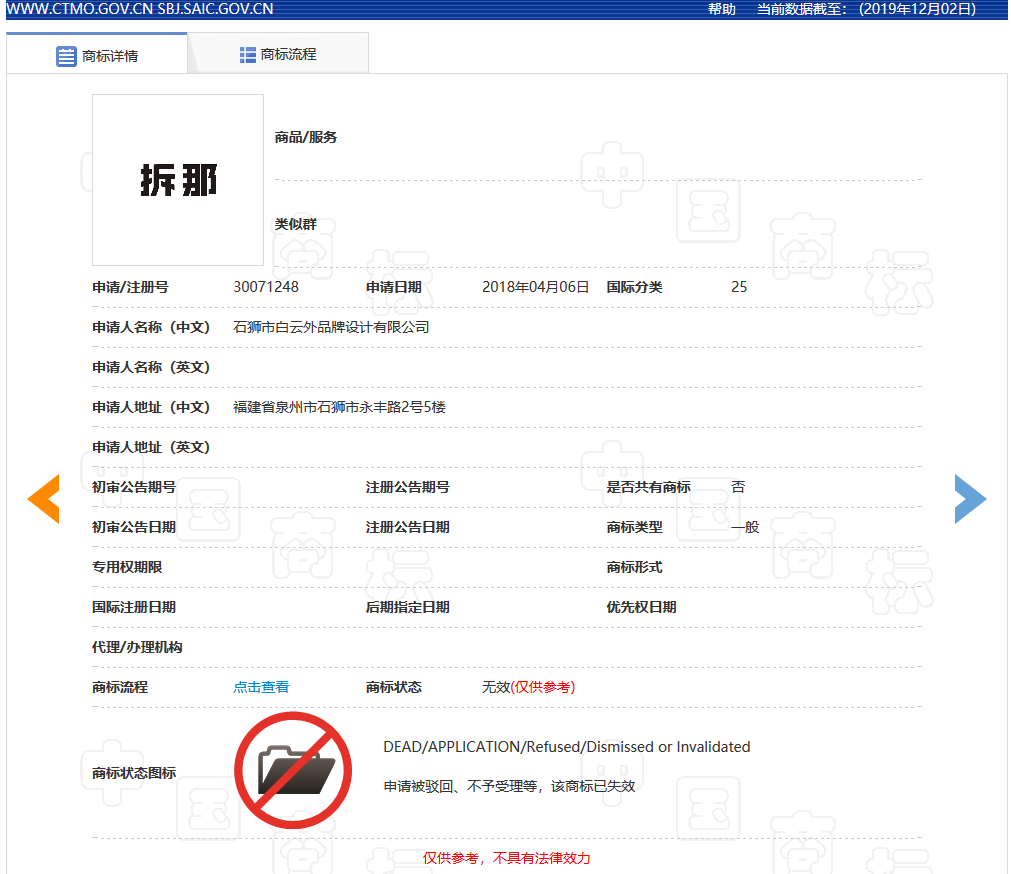Viewport: 1011px width, 874px height.
Task: Switch to the 商标流程 tab
Action: pyautogui.click(x=277, y=52)
